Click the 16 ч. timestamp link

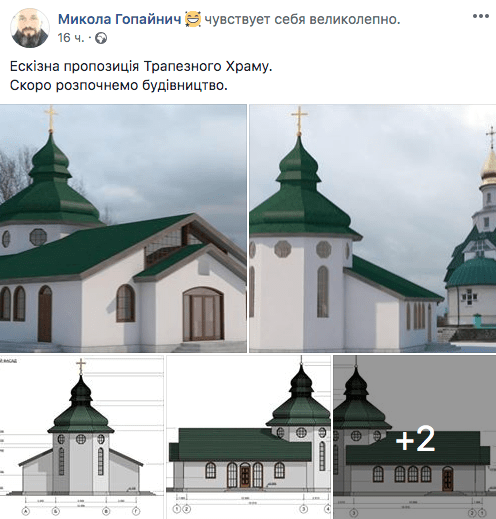[71, 38]
